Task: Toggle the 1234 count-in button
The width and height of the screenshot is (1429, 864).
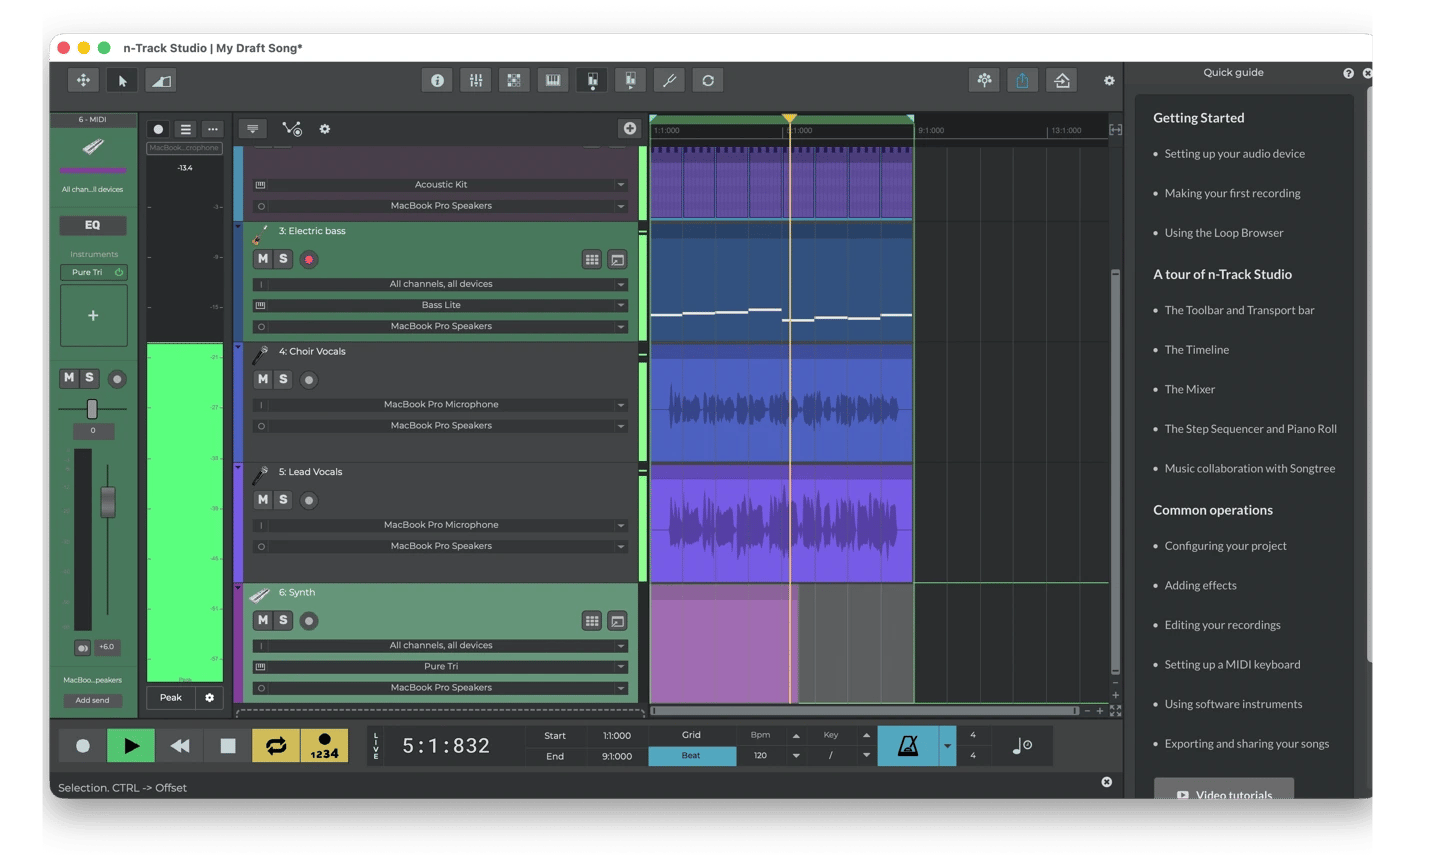Action: click(x=325, y=746)
